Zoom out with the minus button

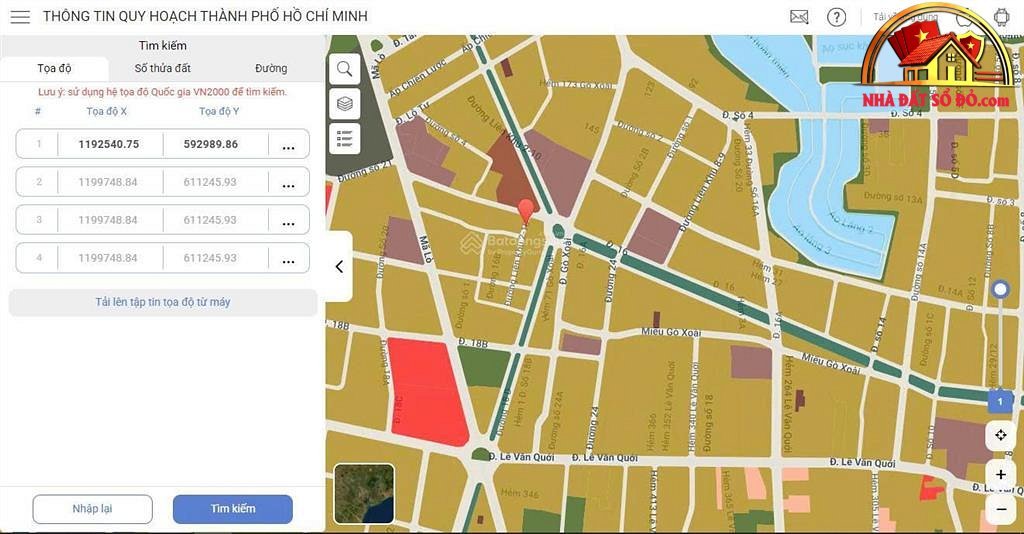pos(1000,509)
